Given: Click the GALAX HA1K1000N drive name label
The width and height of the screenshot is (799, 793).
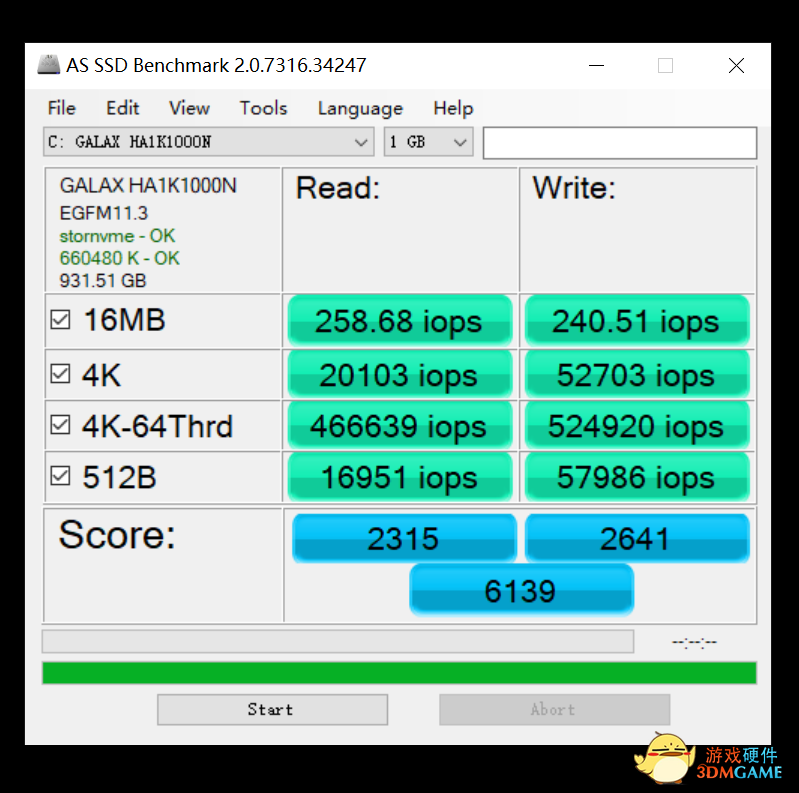Looking at the screenshot, I should click(x=148, y=186).
